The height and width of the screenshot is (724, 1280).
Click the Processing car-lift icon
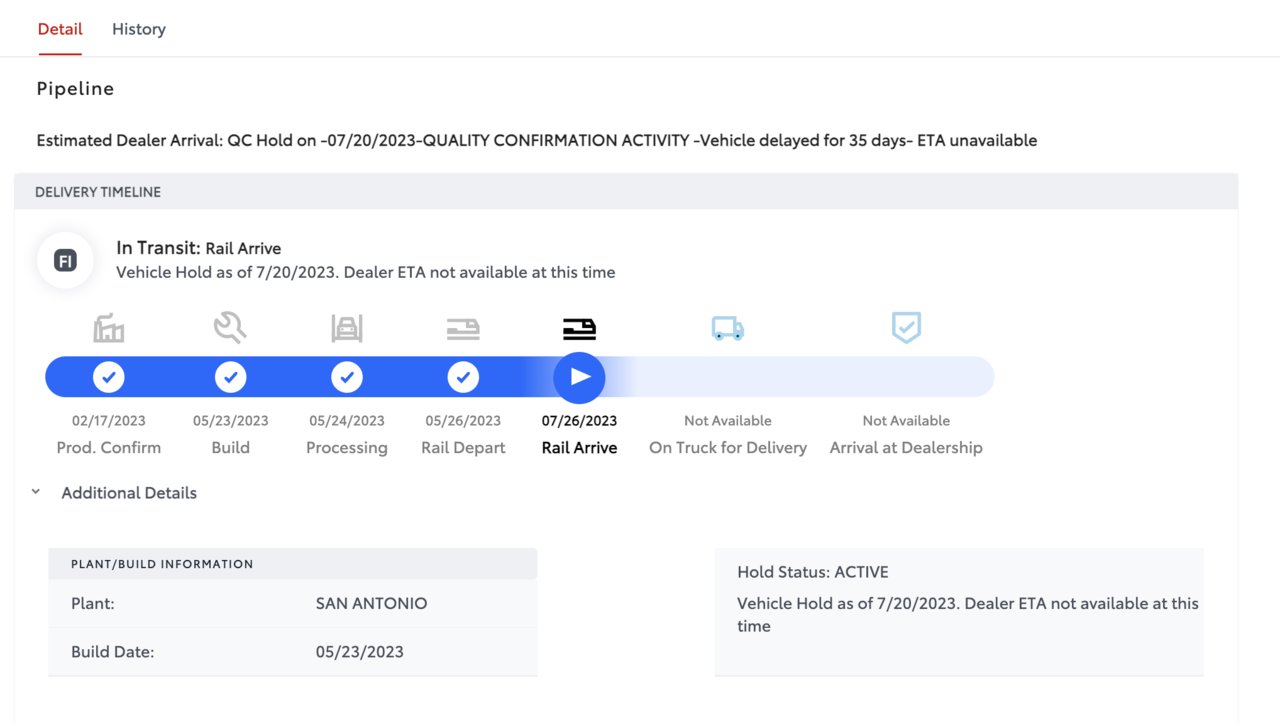click(347, 328)
